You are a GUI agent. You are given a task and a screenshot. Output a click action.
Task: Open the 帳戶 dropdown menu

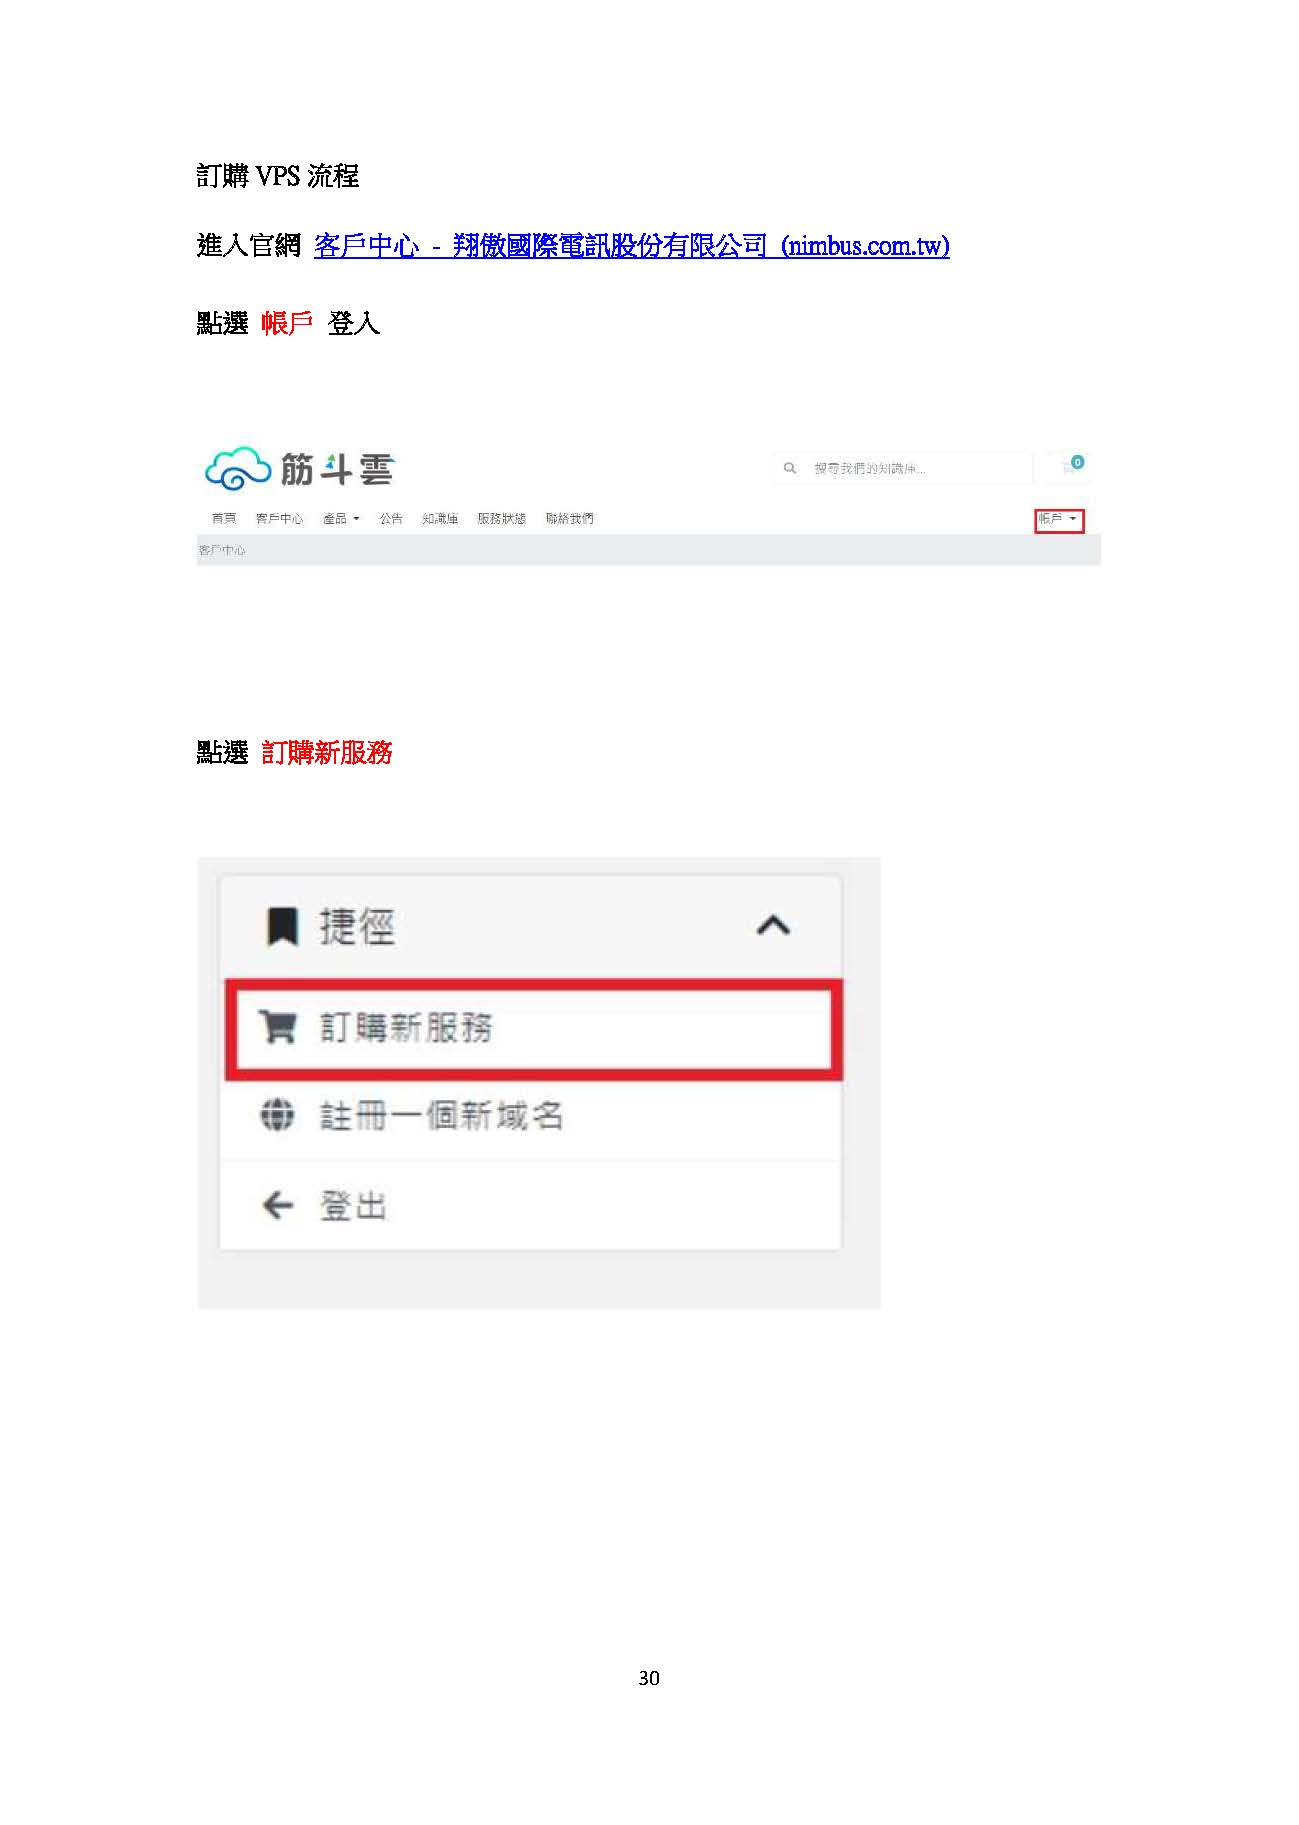(1059, 519)
